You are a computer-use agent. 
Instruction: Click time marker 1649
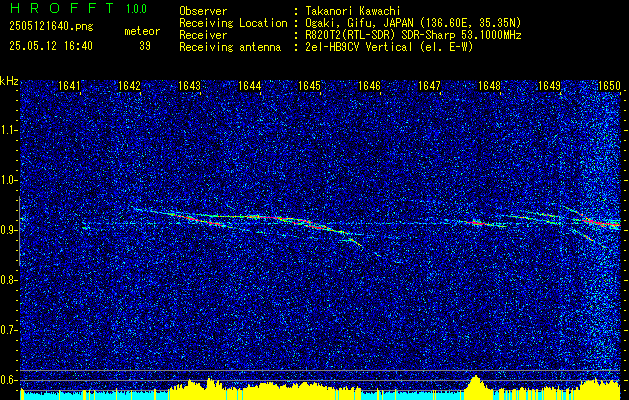549,86
